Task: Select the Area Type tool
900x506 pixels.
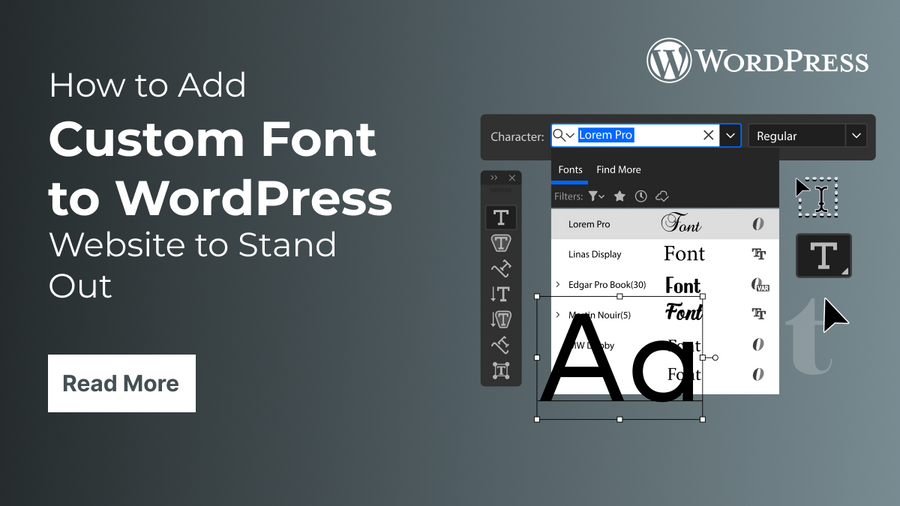Action: point(501,243)
